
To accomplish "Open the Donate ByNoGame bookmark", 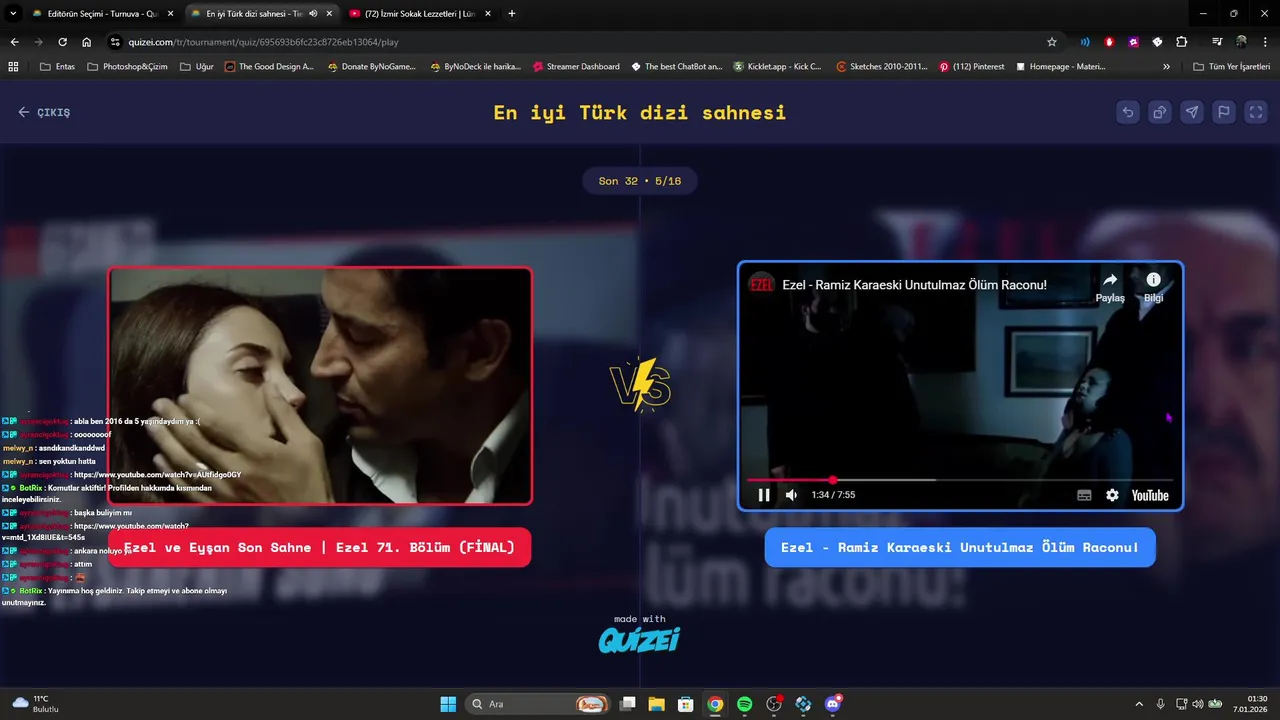I will coord(371,66).
